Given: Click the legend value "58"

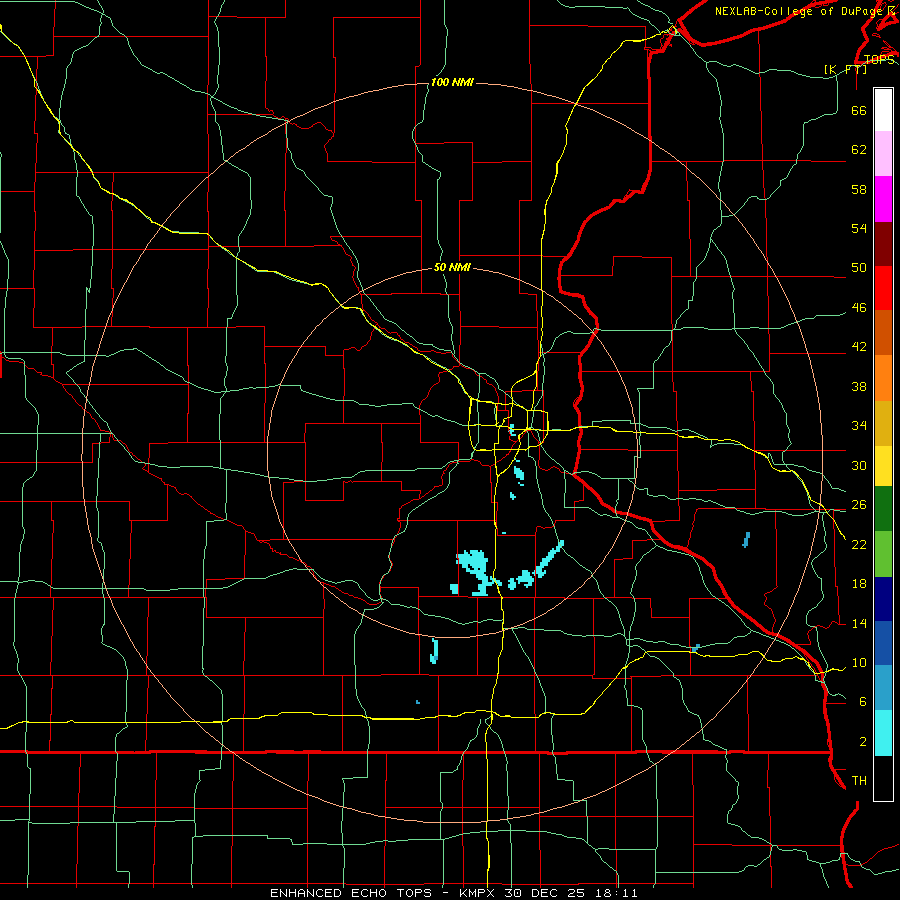Looking at the screenshot, I should coord(859,189).
